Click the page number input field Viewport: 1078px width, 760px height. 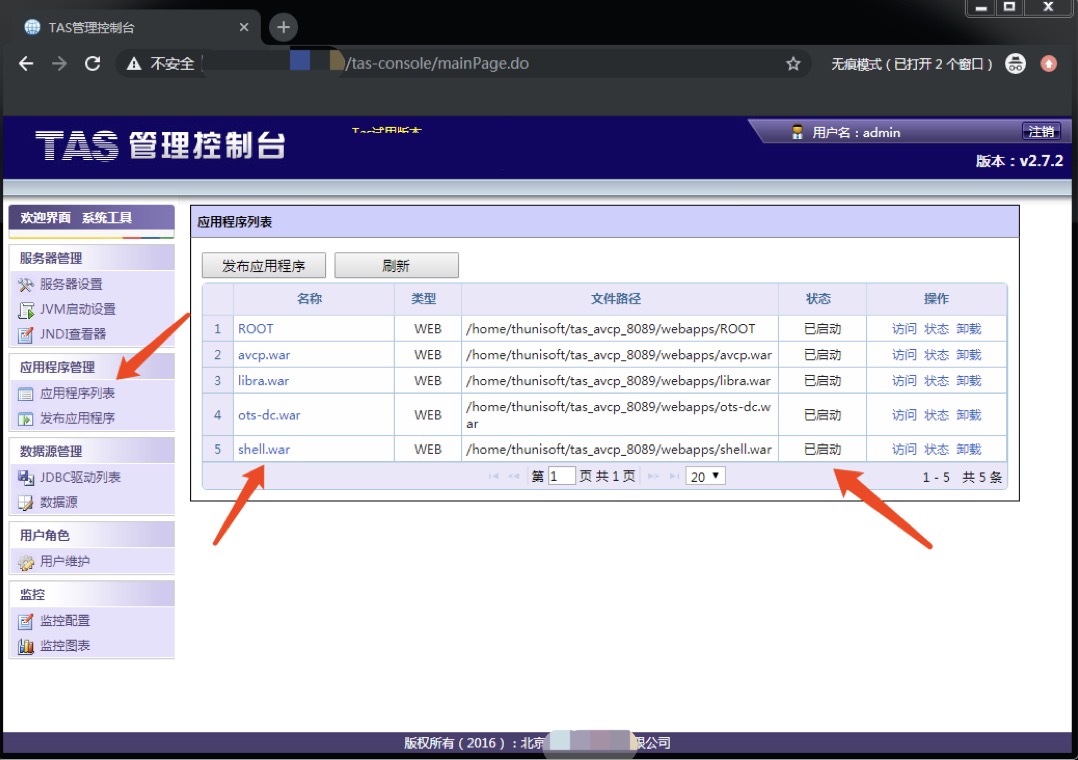click(562, 477)
